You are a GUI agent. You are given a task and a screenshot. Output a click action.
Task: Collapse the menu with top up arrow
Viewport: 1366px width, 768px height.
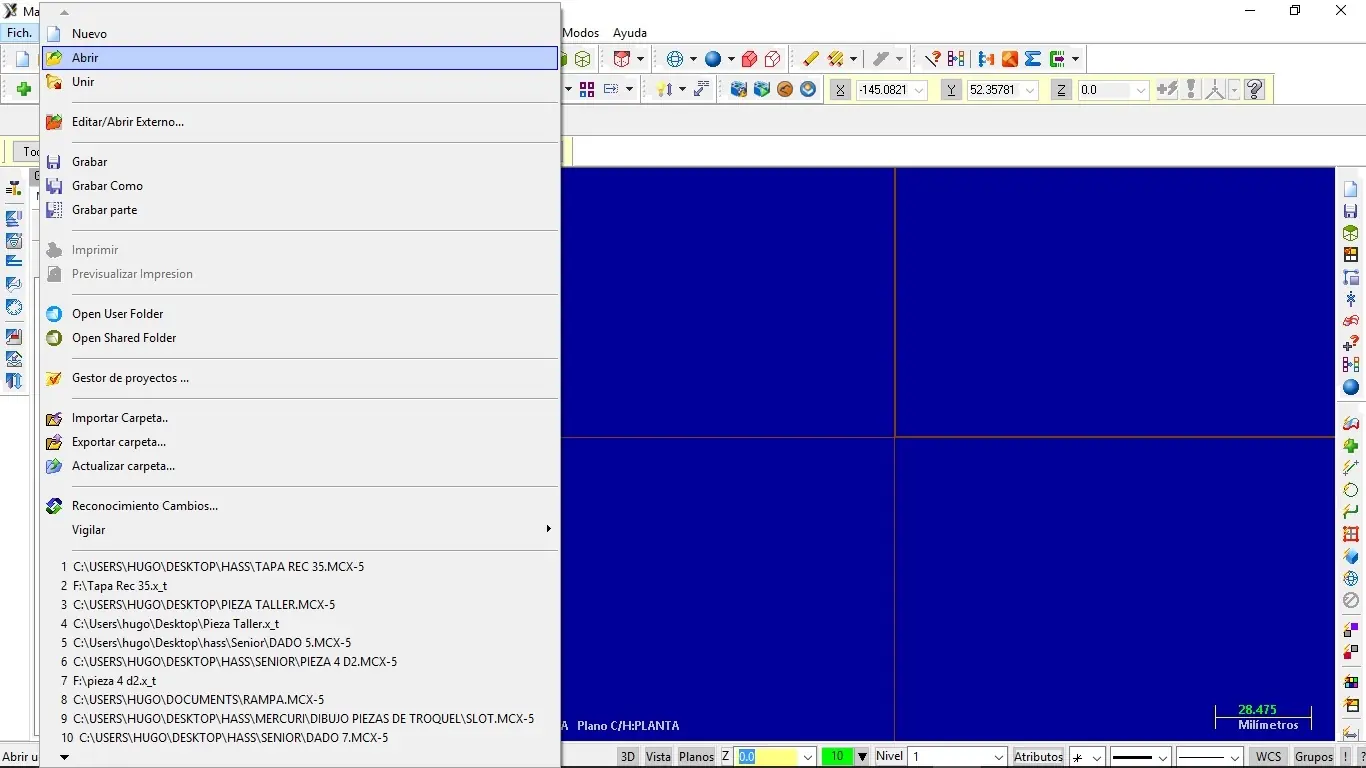tap(64, 13)
